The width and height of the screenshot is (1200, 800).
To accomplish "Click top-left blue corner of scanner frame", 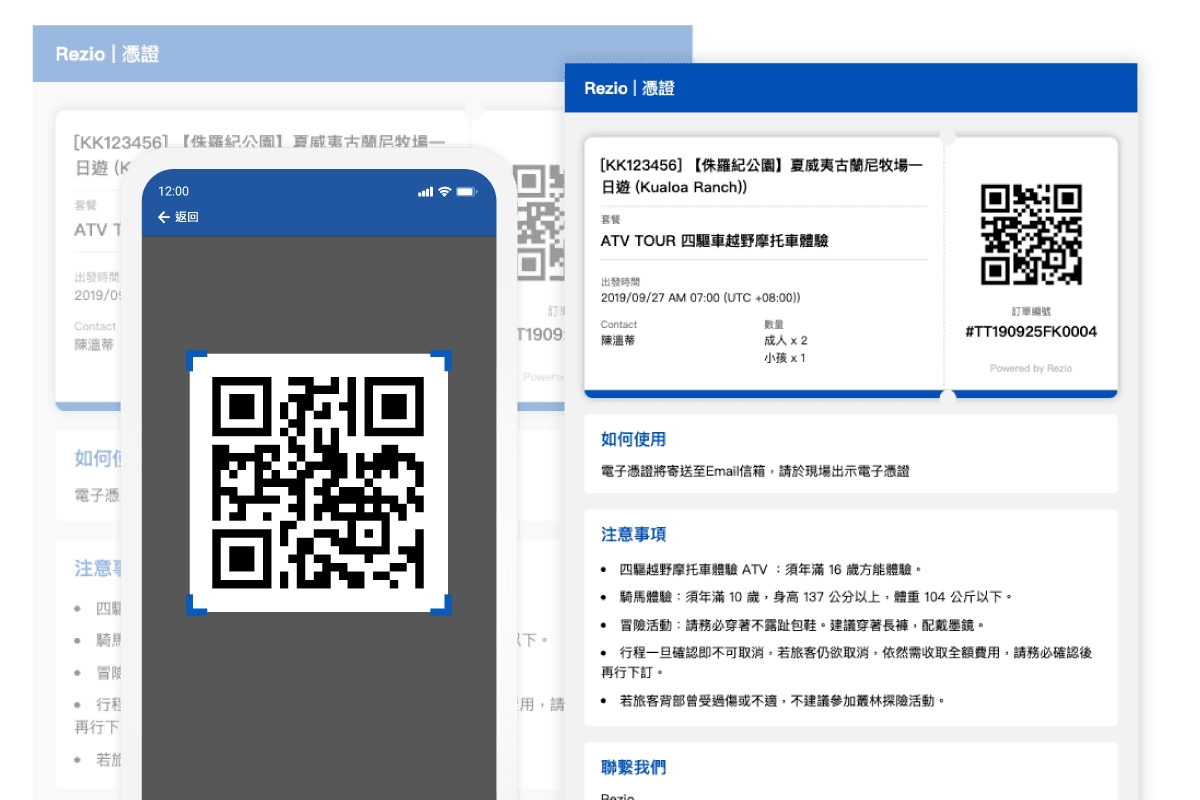I will (197, 360).
